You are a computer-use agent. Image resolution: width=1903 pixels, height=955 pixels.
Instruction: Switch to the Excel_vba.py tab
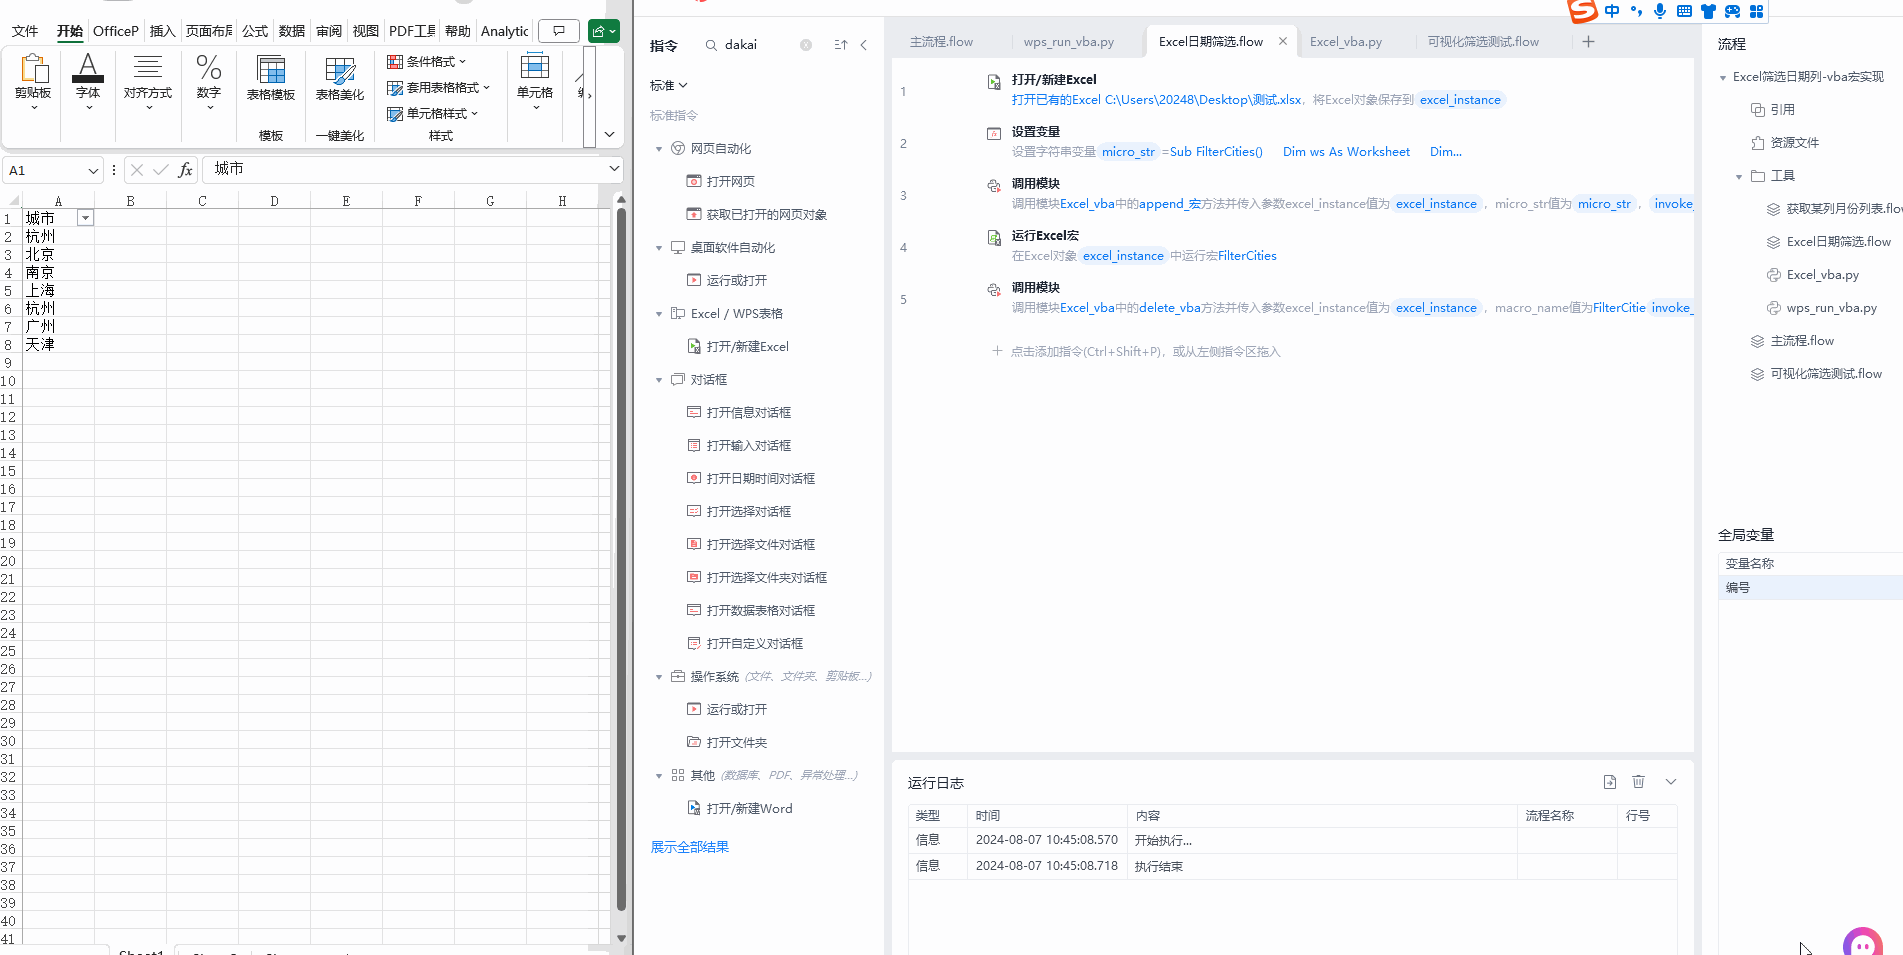click(x=1346, y=41)
